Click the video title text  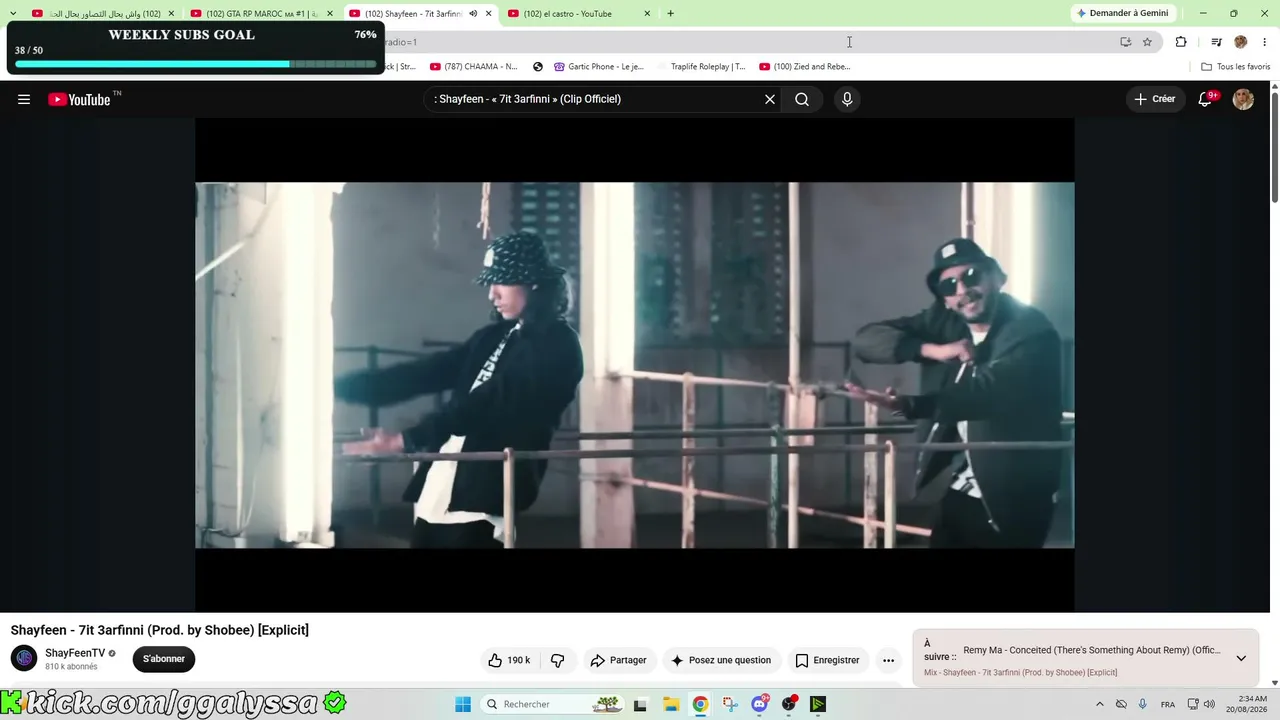click(x=160, y=630)
